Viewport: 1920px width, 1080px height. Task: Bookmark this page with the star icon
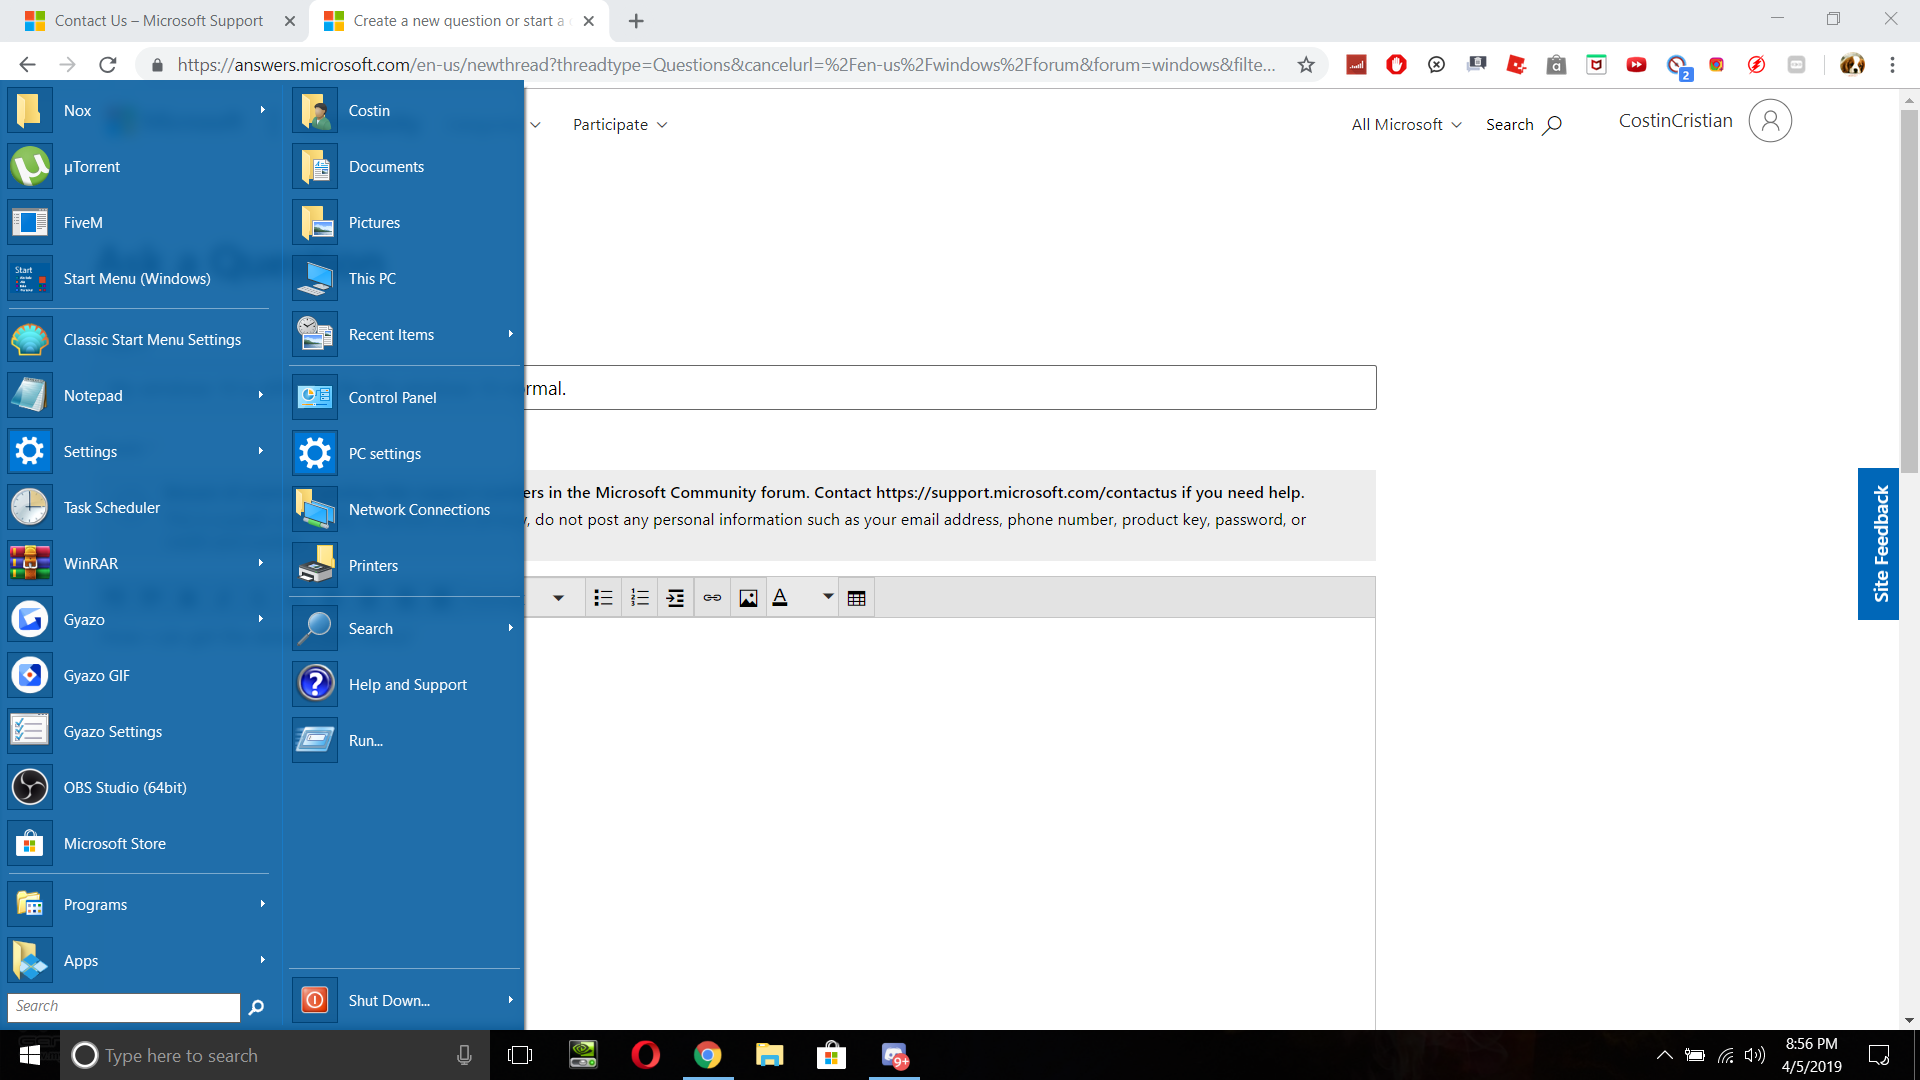1306,65
